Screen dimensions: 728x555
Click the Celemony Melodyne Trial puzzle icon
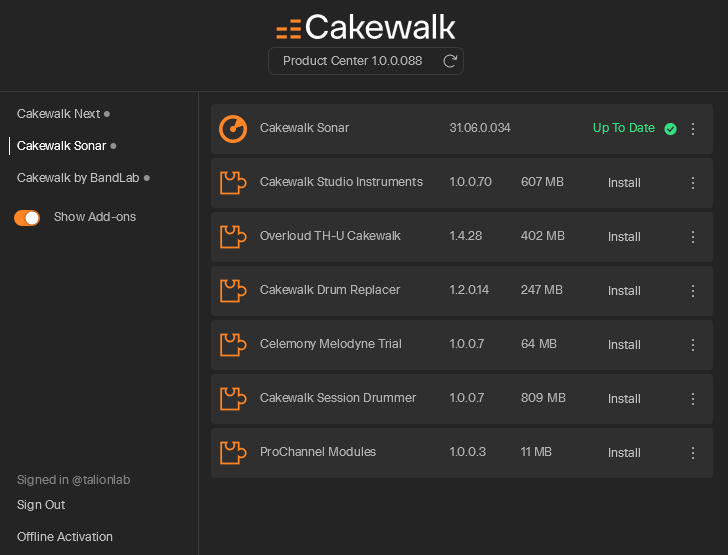233,344
